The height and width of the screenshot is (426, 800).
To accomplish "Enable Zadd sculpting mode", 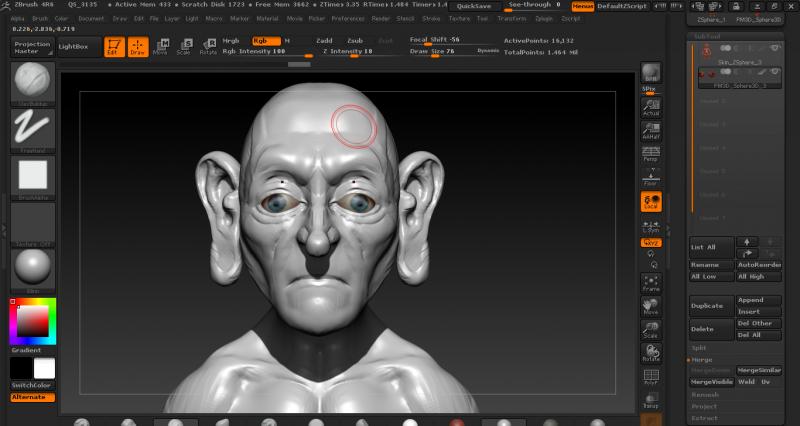I will 324,41.
